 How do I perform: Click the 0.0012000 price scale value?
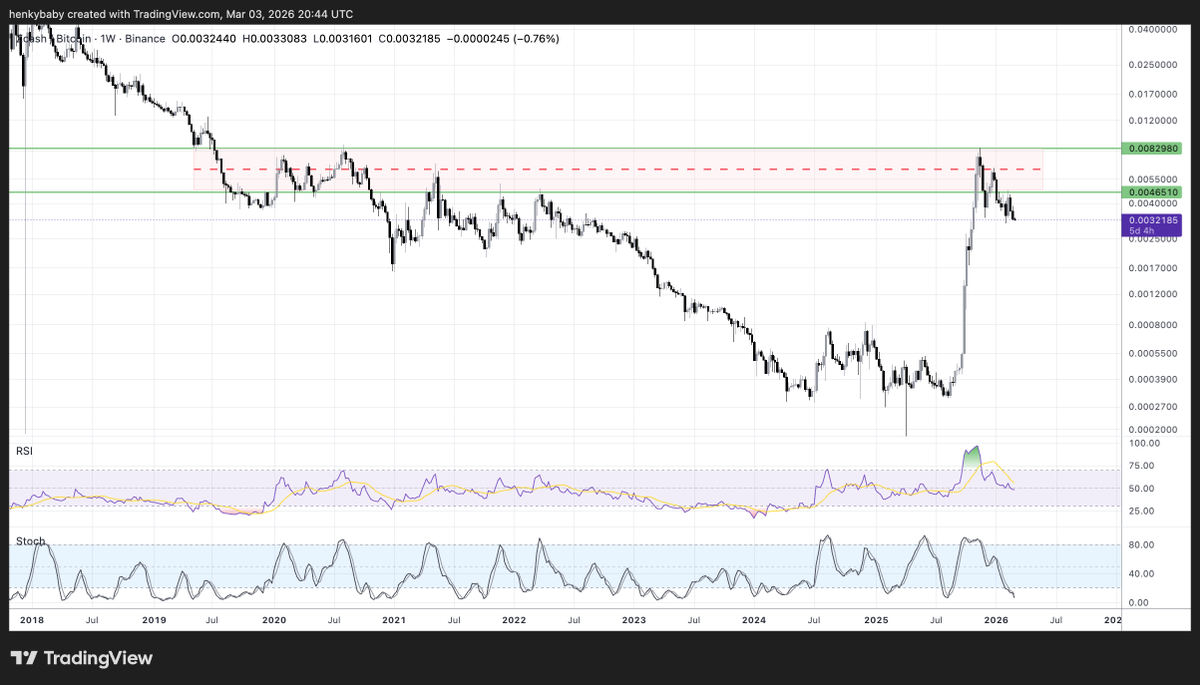(1153, 294)
